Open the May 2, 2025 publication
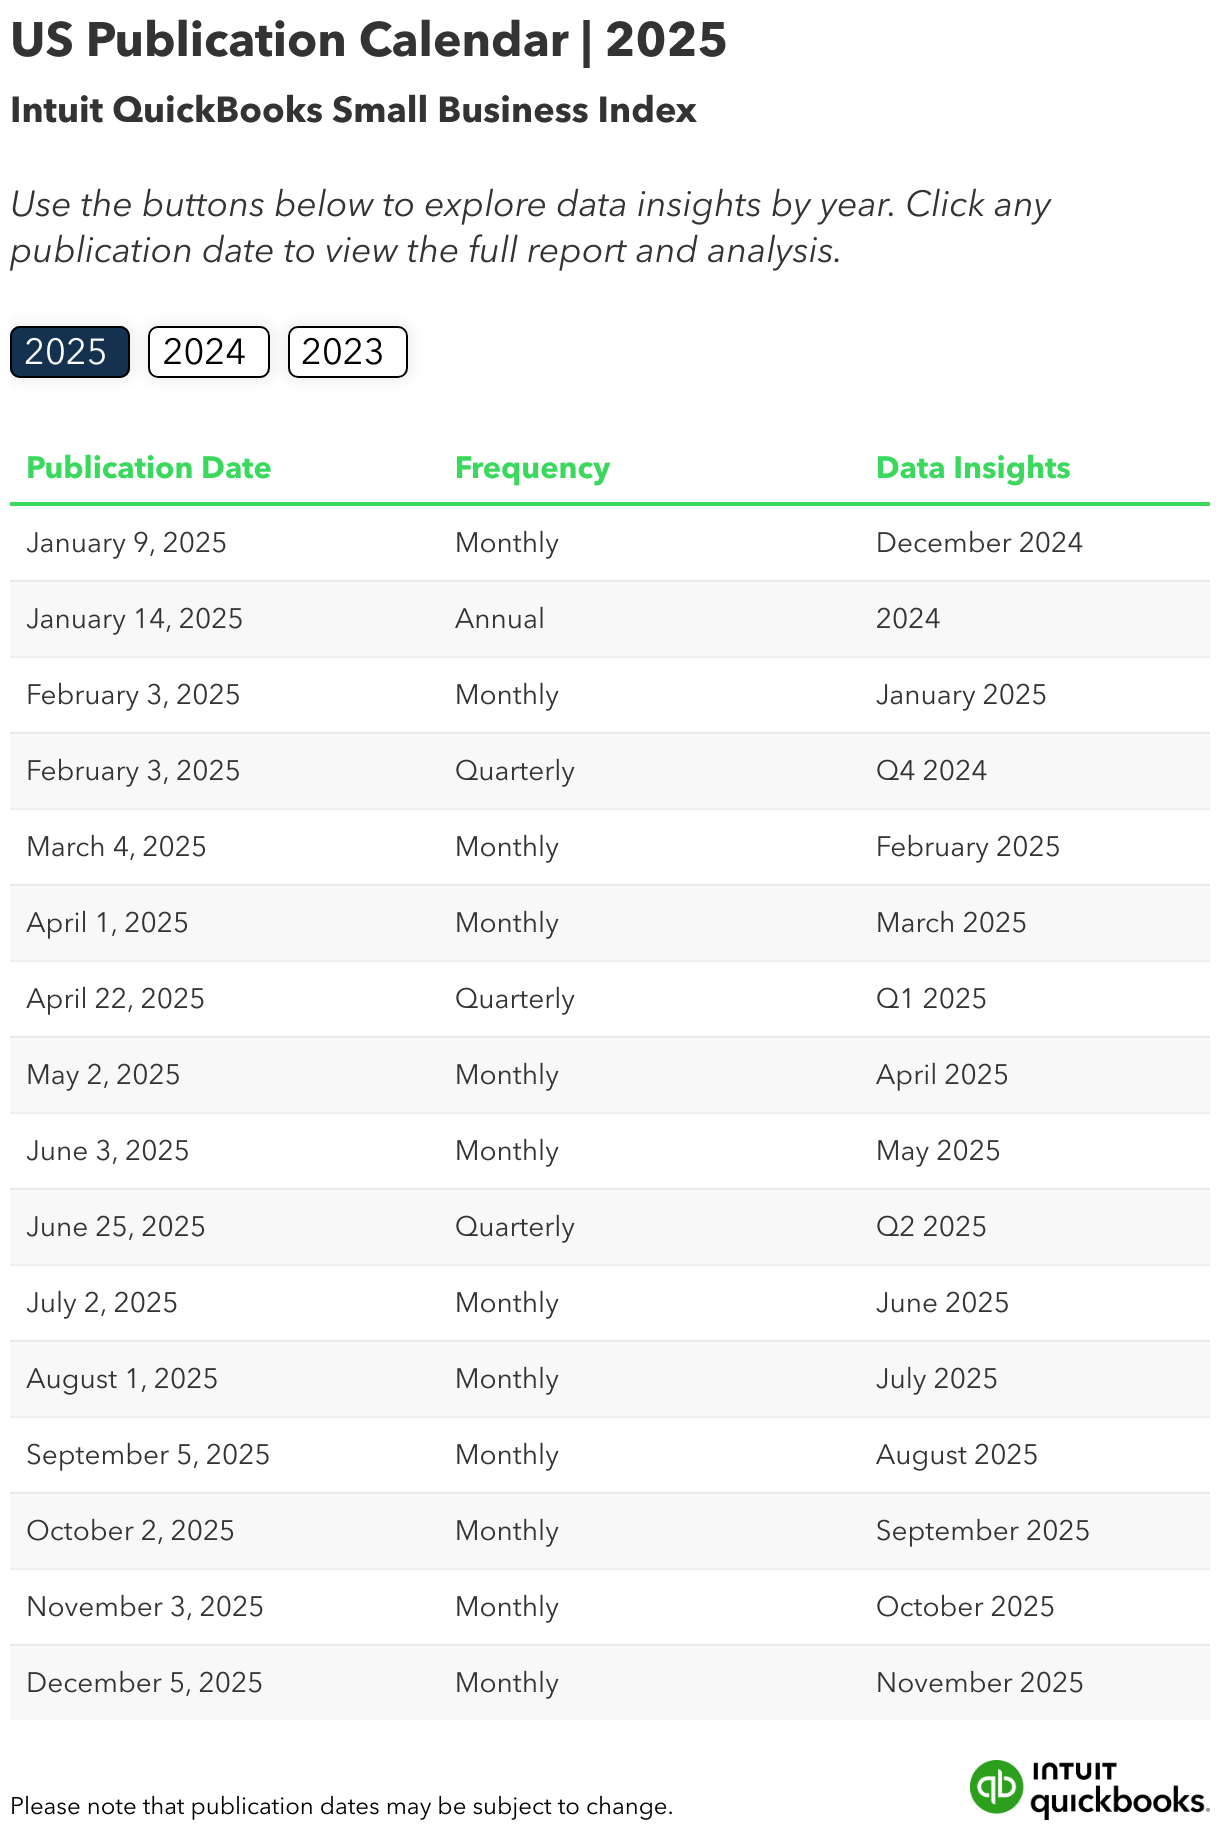 103,1074
